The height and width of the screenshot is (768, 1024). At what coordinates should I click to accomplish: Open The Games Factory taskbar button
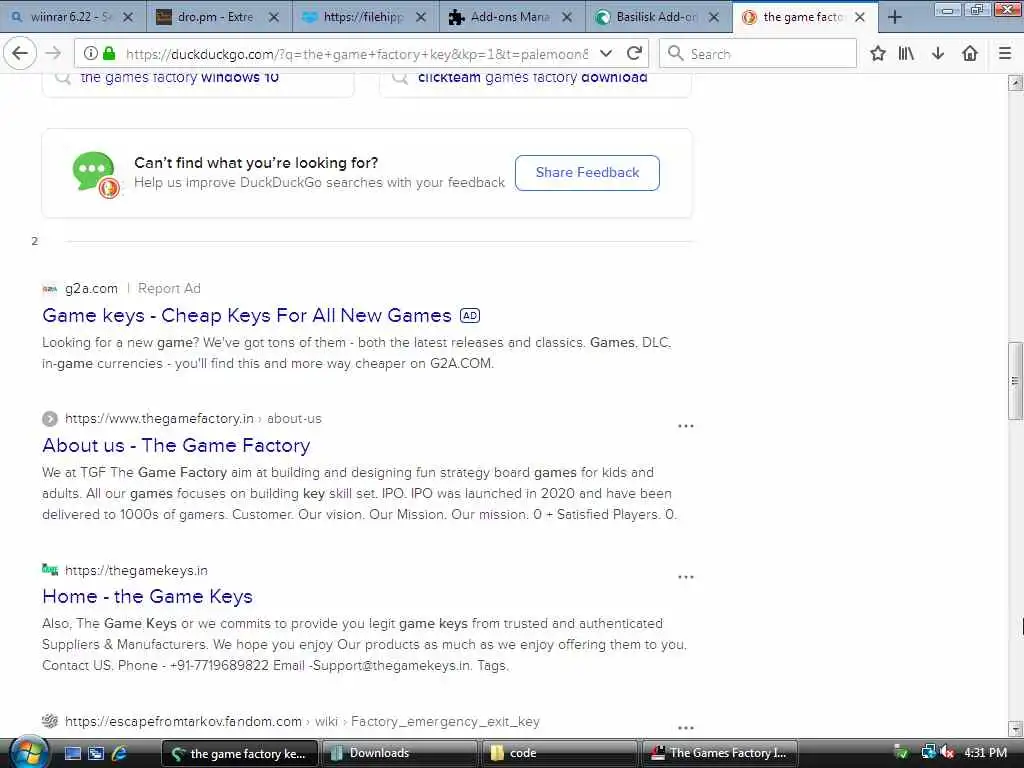point(721,753)
